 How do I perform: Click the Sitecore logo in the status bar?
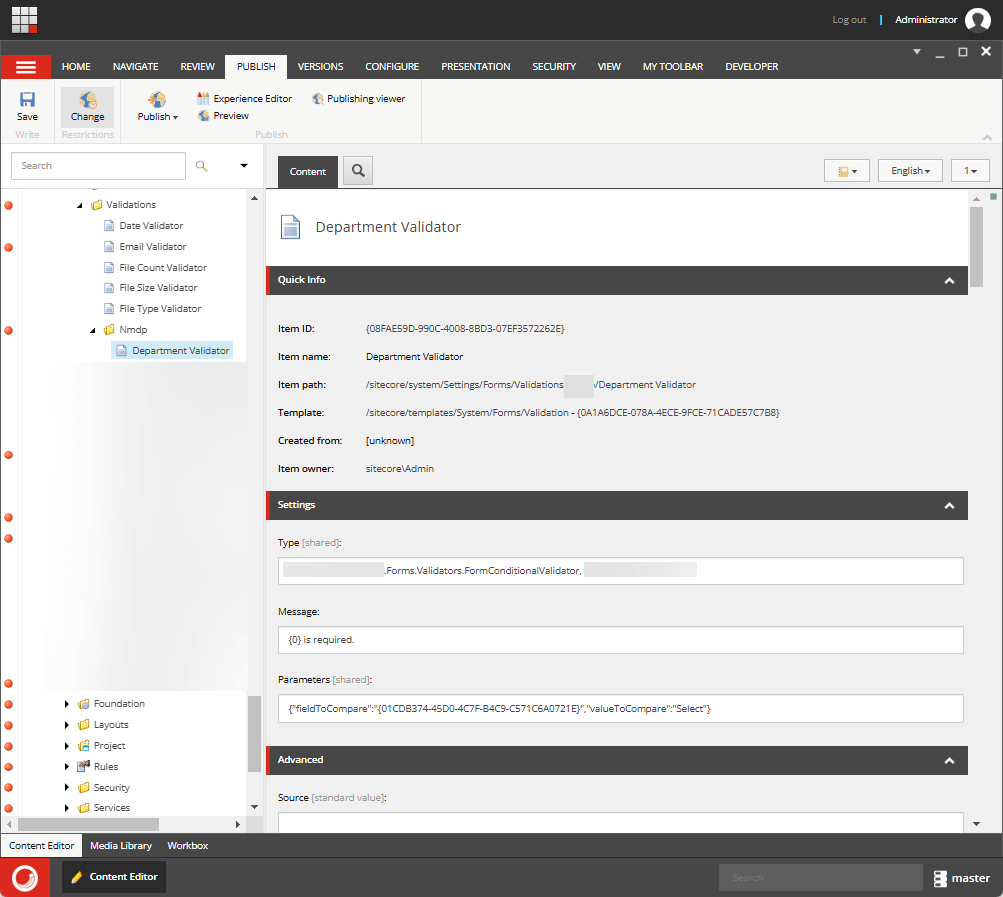[x=25, y=877]
